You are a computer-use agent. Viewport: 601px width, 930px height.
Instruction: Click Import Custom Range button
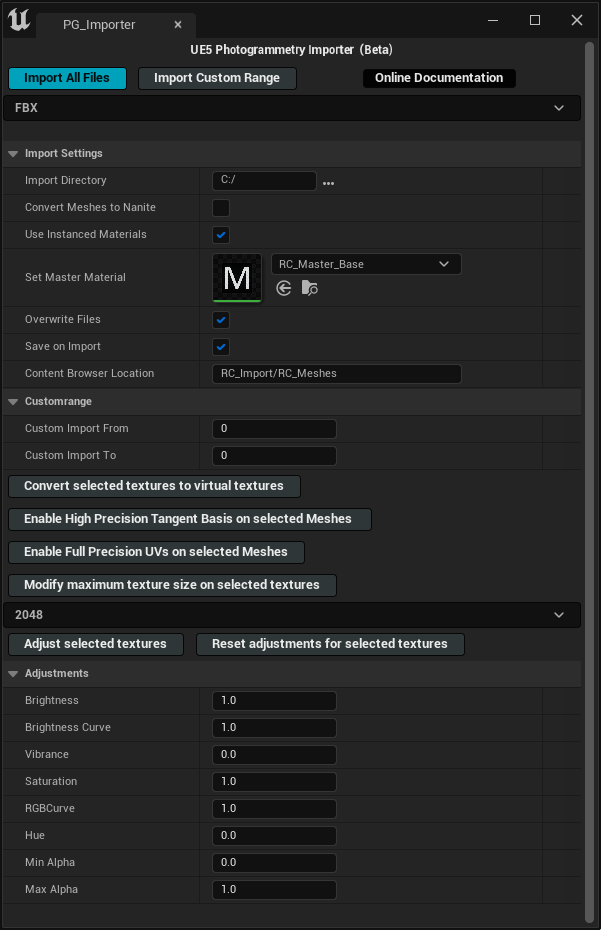217,78
